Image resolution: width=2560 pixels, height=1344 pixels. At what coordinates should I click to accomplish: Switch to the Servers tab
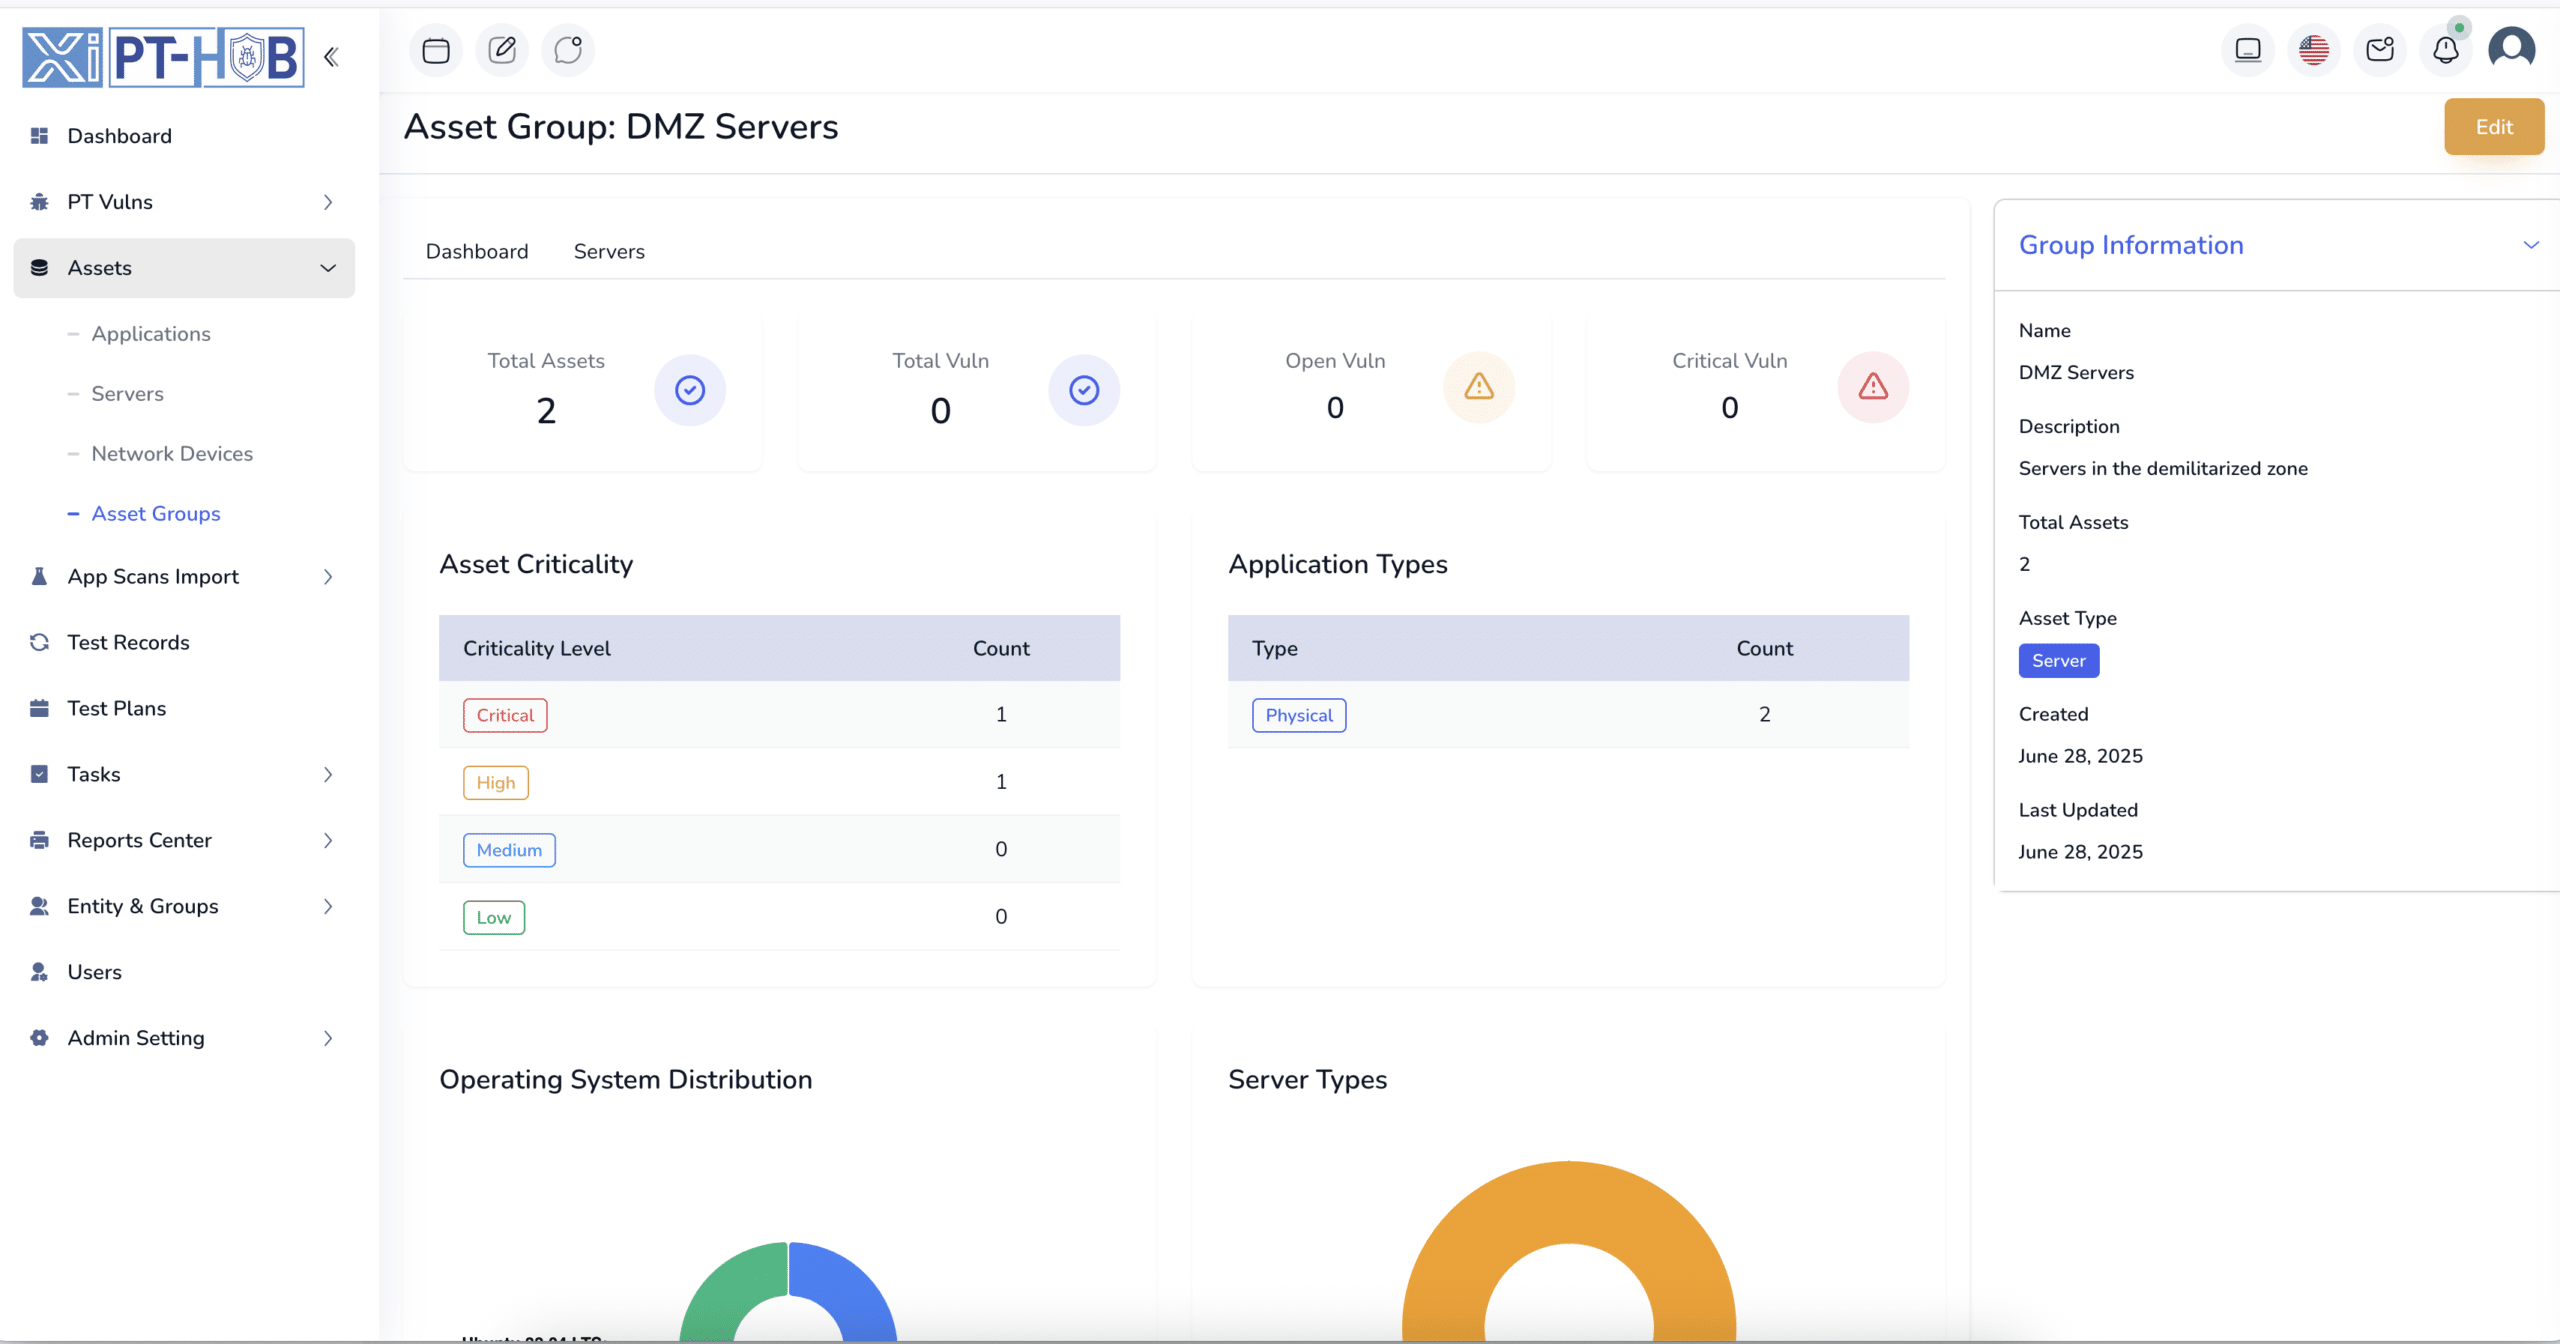[x=609, y=252]
